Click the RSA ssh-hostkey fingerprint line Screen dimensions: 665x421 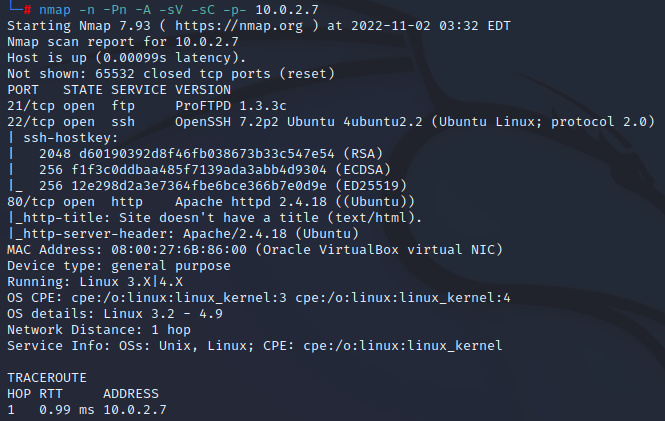pyautogui.click(x=183, y=154)
